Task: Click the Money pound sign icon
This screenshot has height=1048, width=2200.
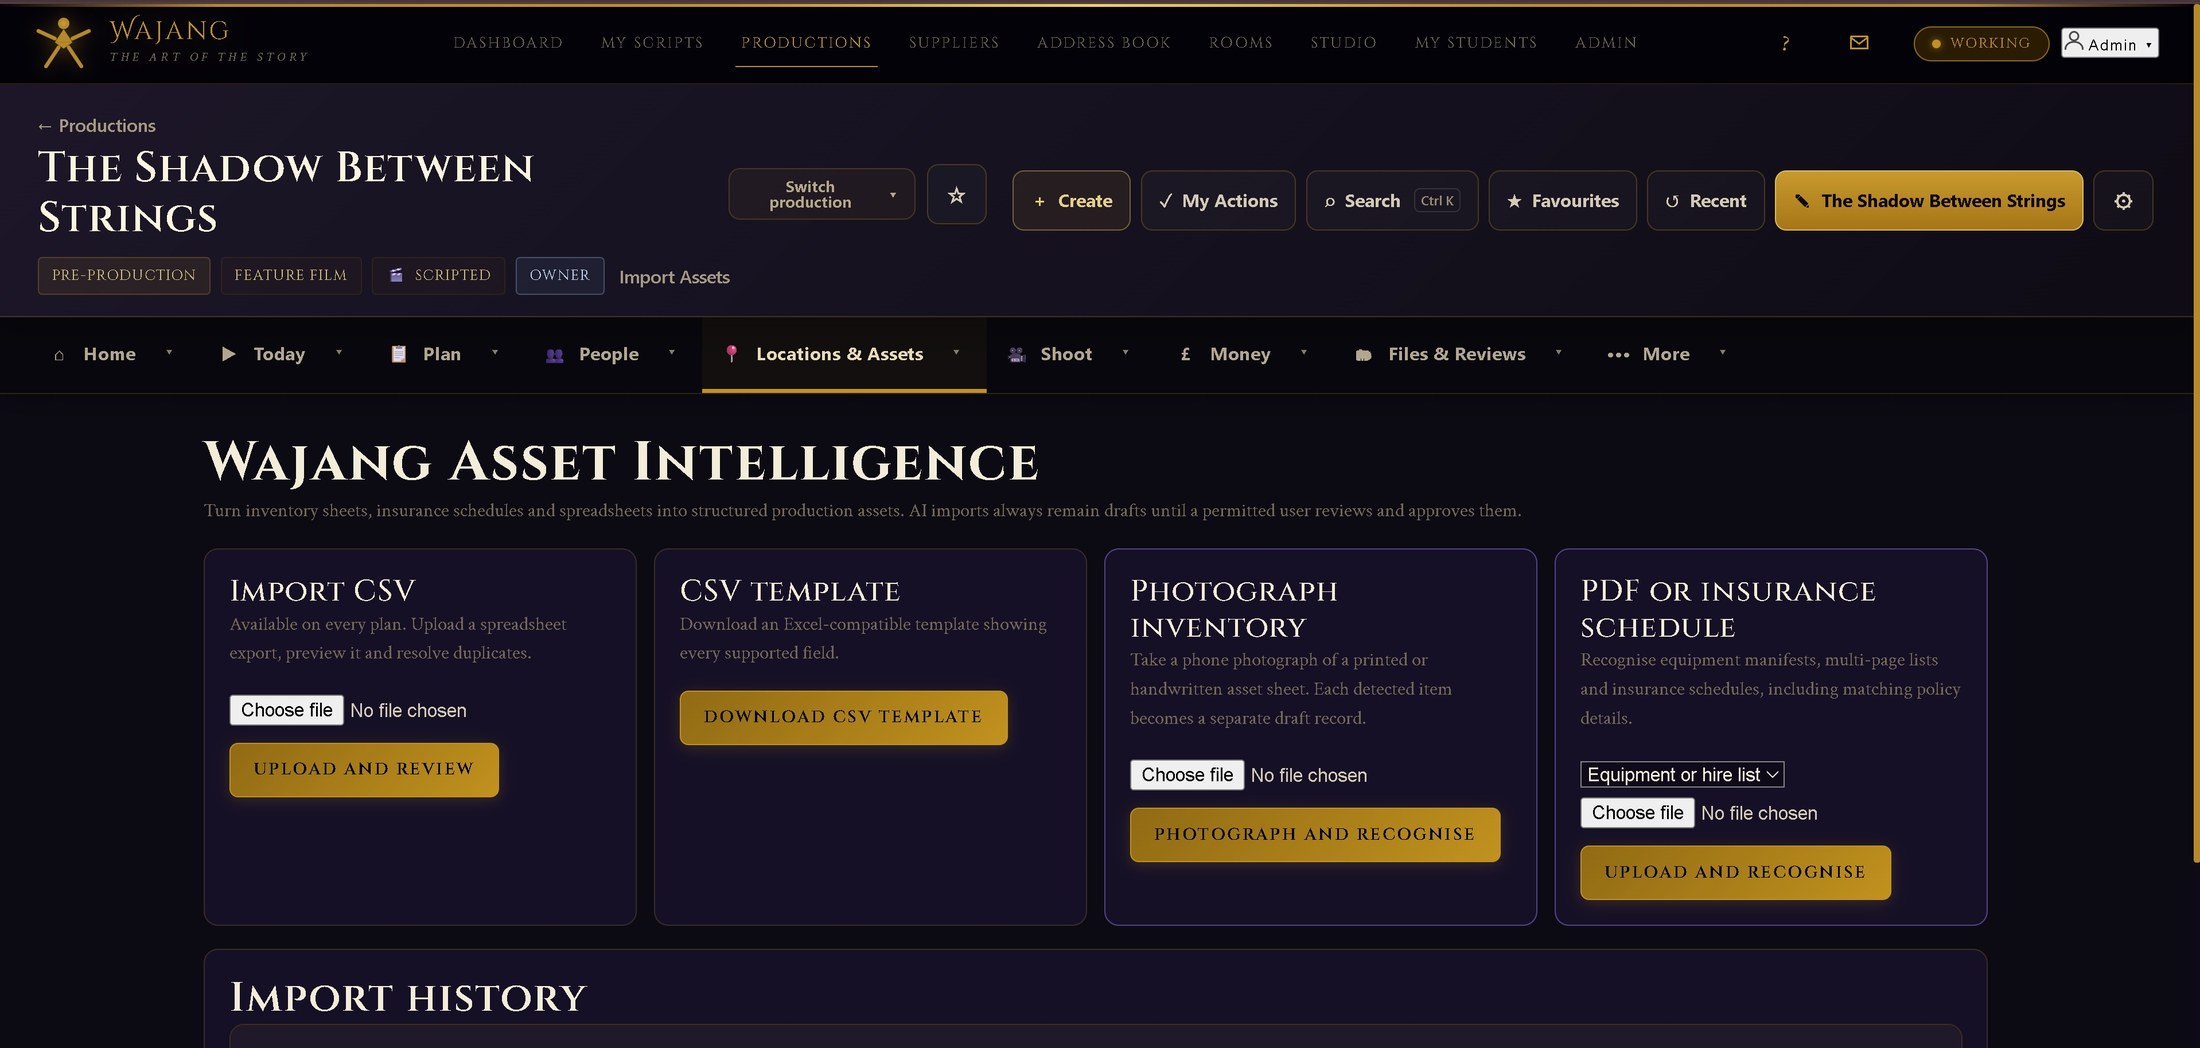Action: 1186,354
